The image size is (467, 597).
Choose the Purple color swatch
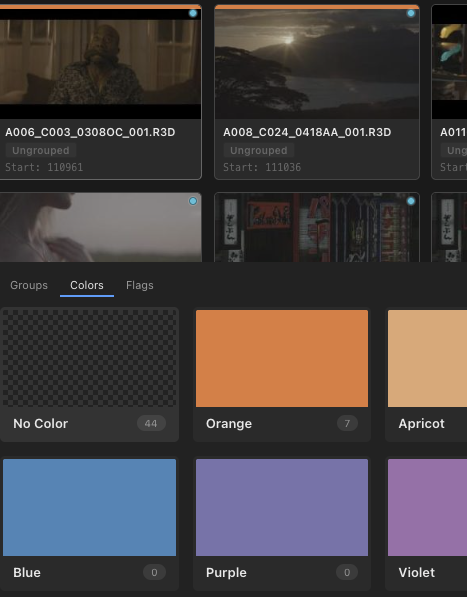pyautogui.click(x=282, y=507)
